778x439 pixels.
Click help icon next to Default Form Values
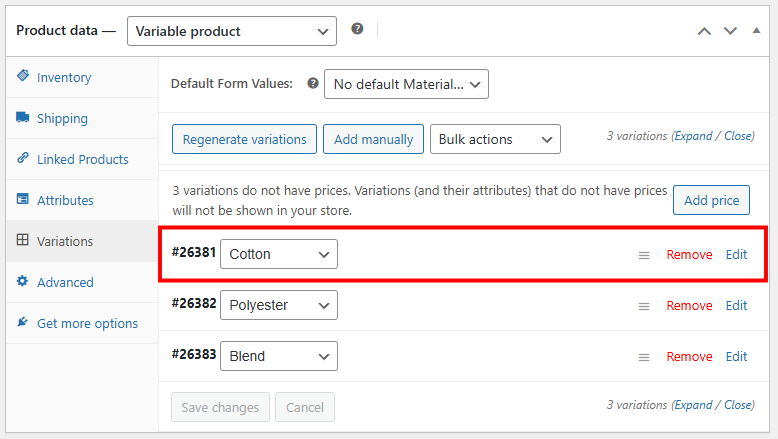pos(313,83)
